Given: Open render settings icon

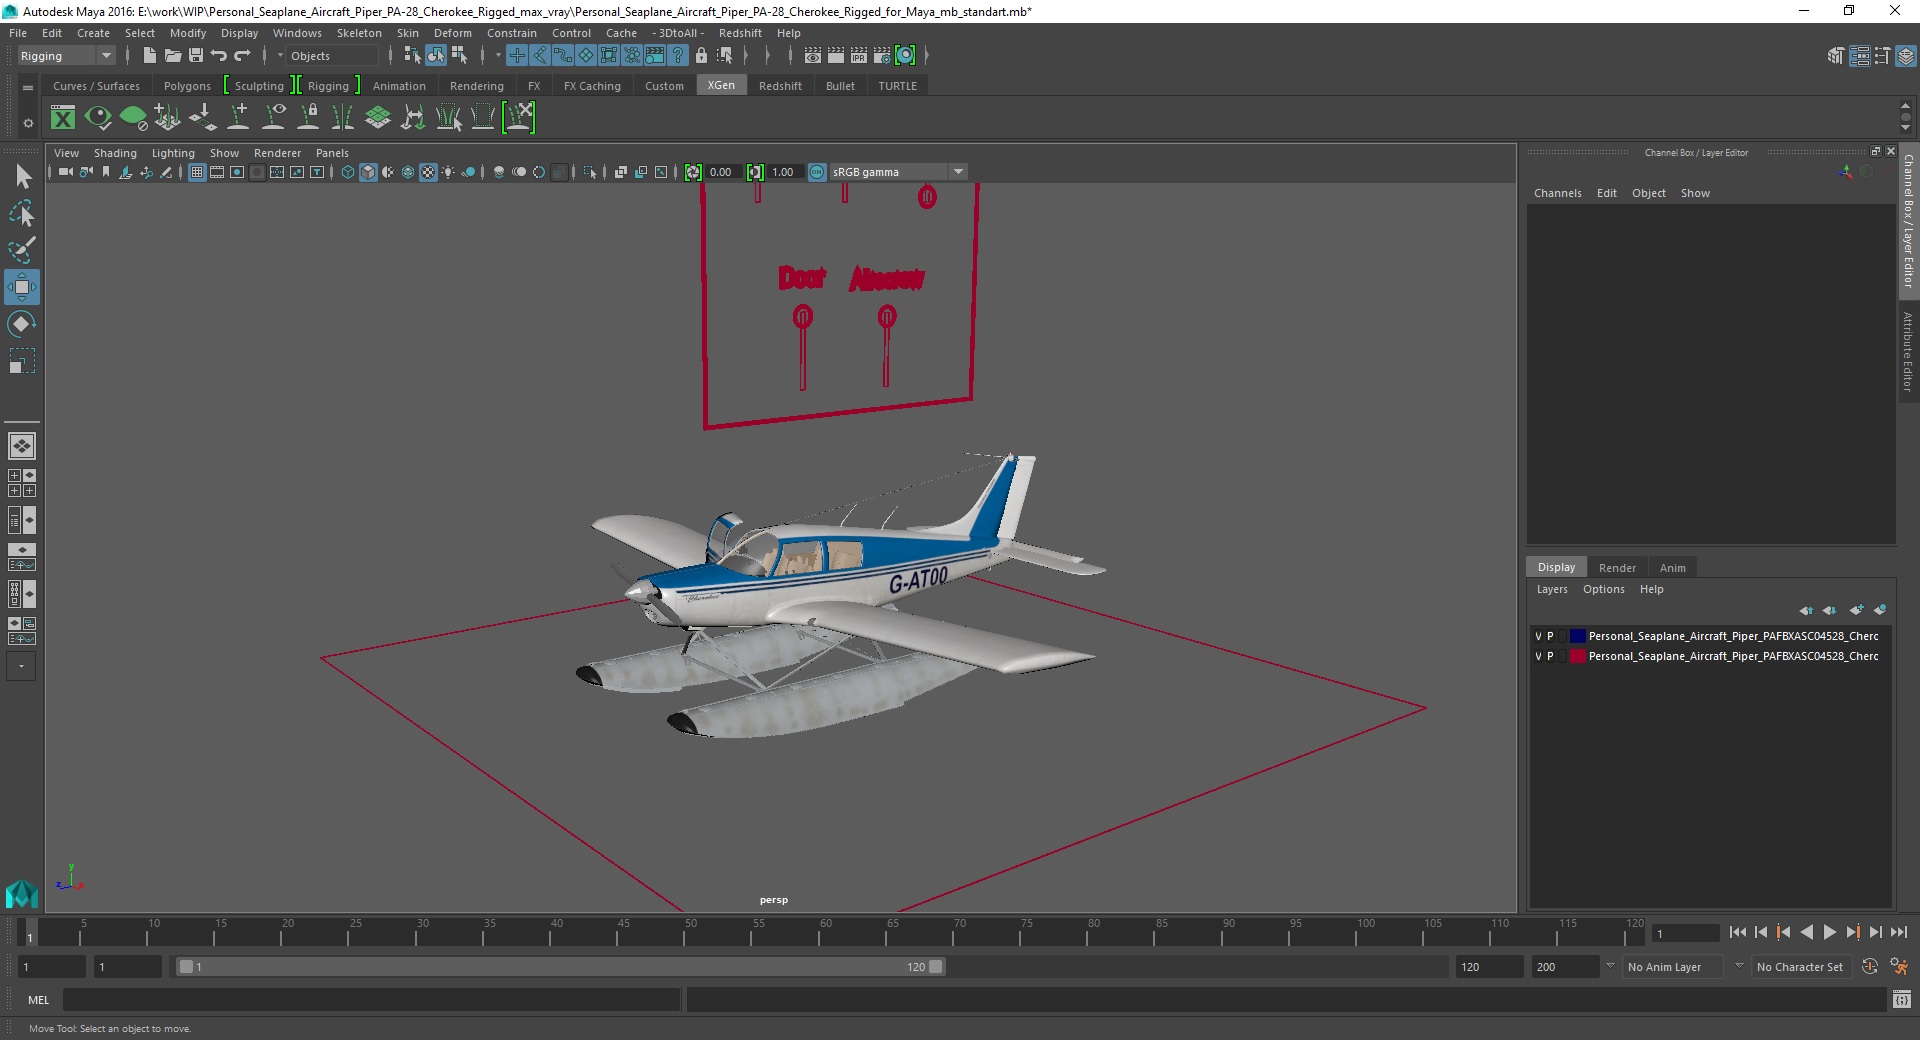Looking at the screenshot, I should [881, 56].
